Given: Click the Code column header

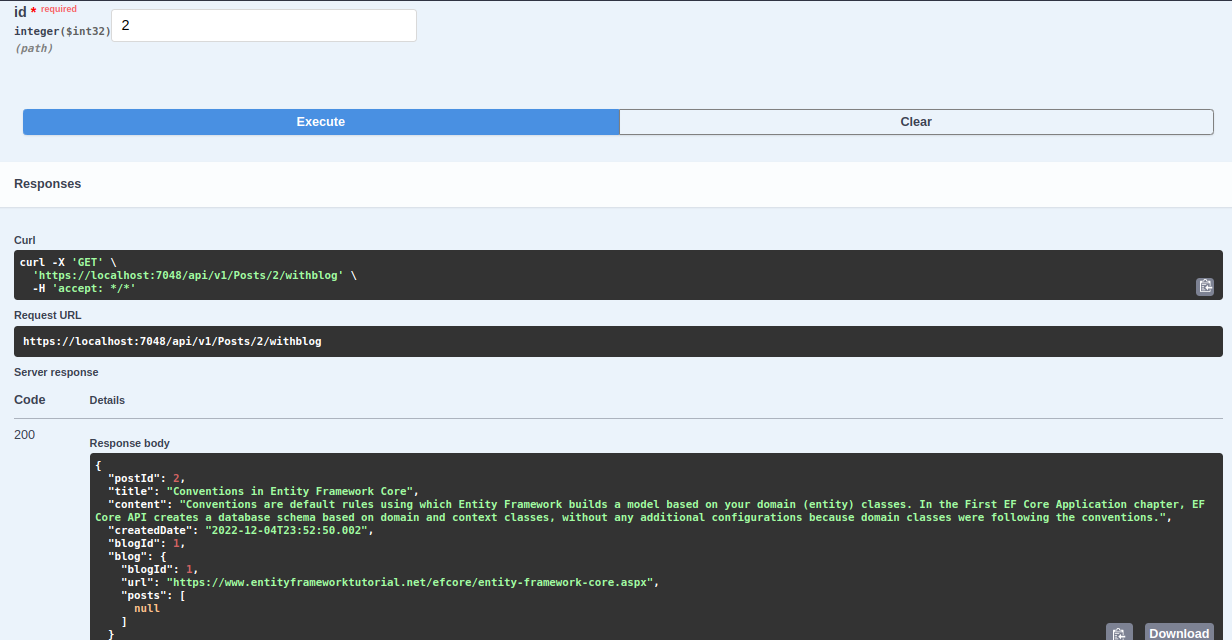Looking at the screenshot, I should coord(29,399).
